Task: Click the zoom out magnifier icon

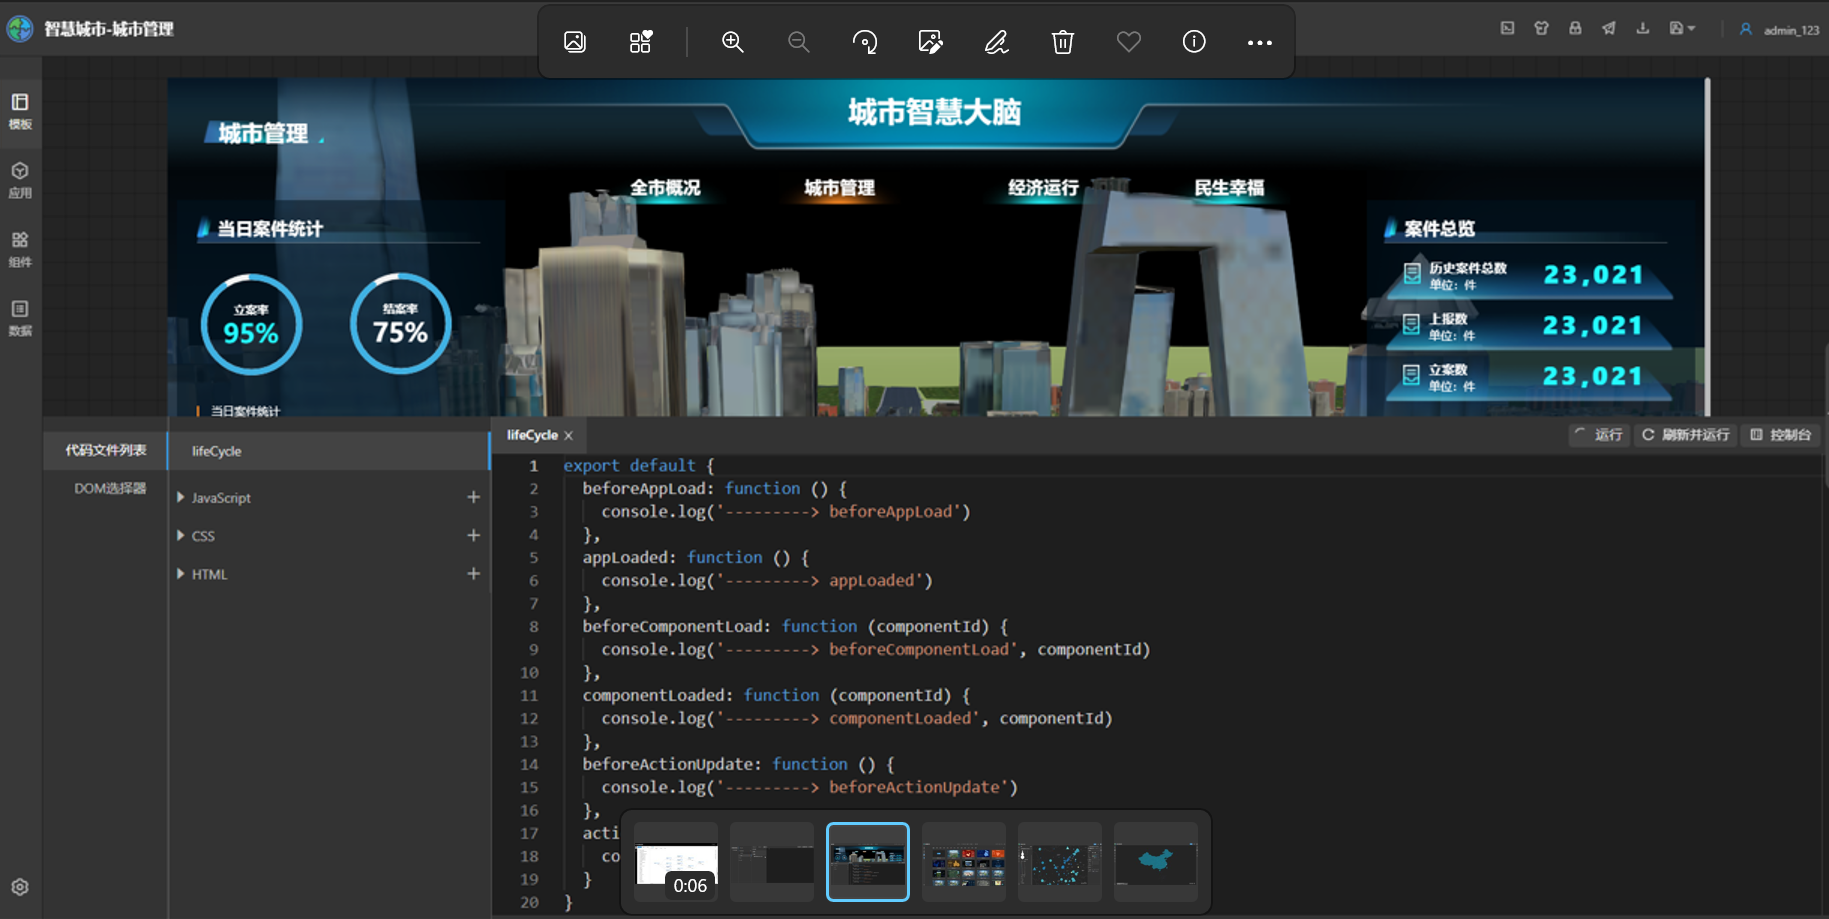Action: 798,42
